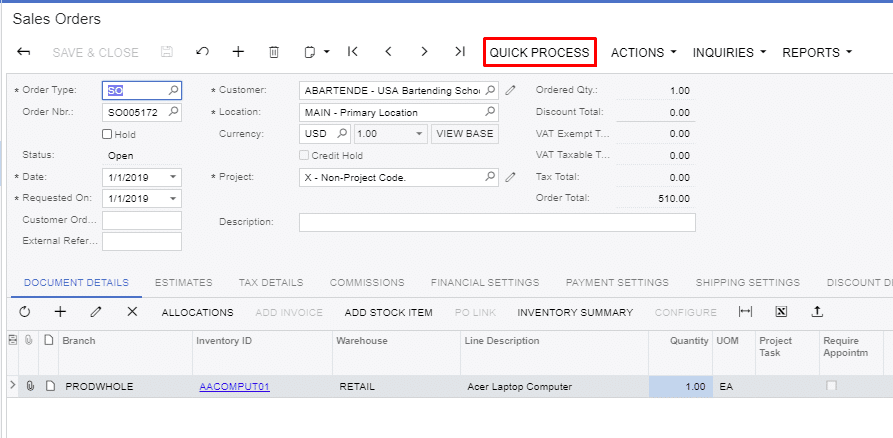The image size is (893, 438).
Task: Click the delete trash can icon
Action: [274, 52]
